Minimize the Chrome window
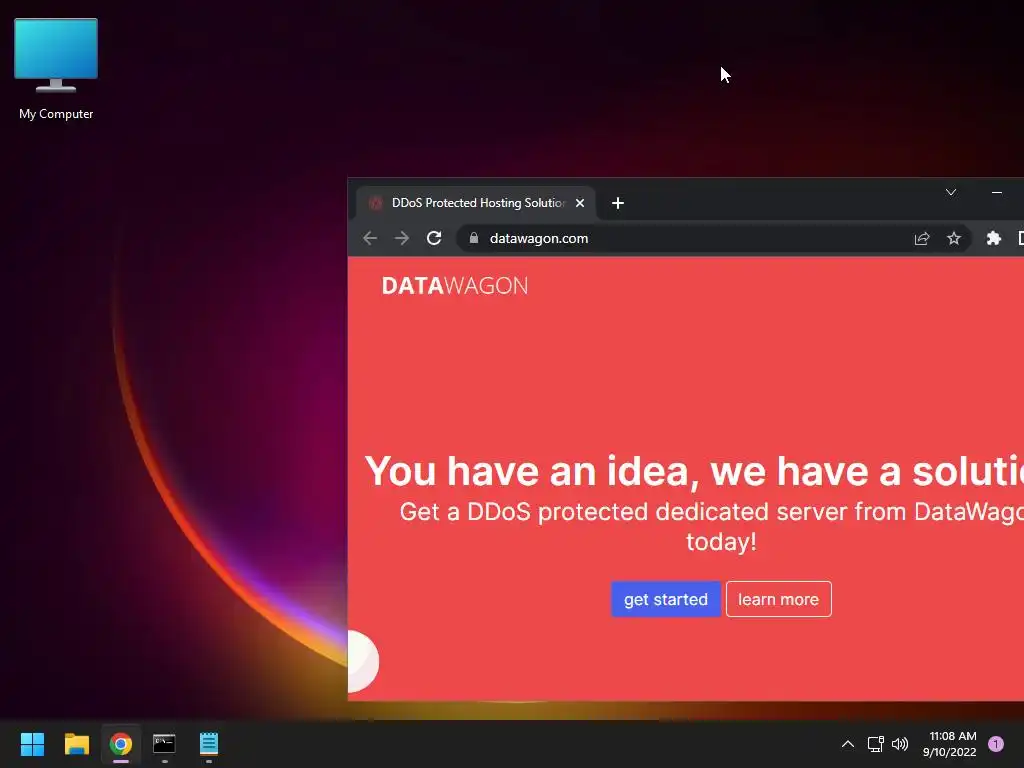The height and width of the screenshot is (768, 1024). (x=997, y=192)
